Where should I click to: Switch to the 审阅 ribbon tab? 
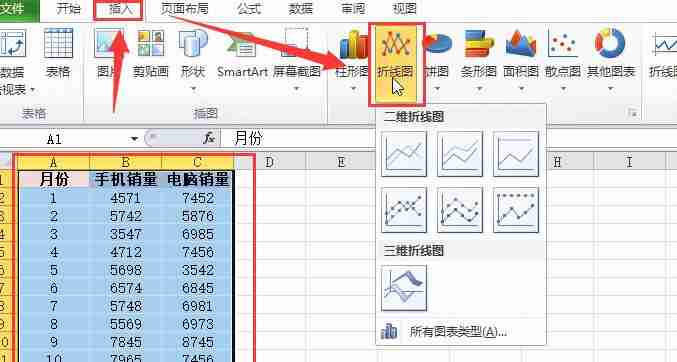pyautogui.click(x=353, y=9)
